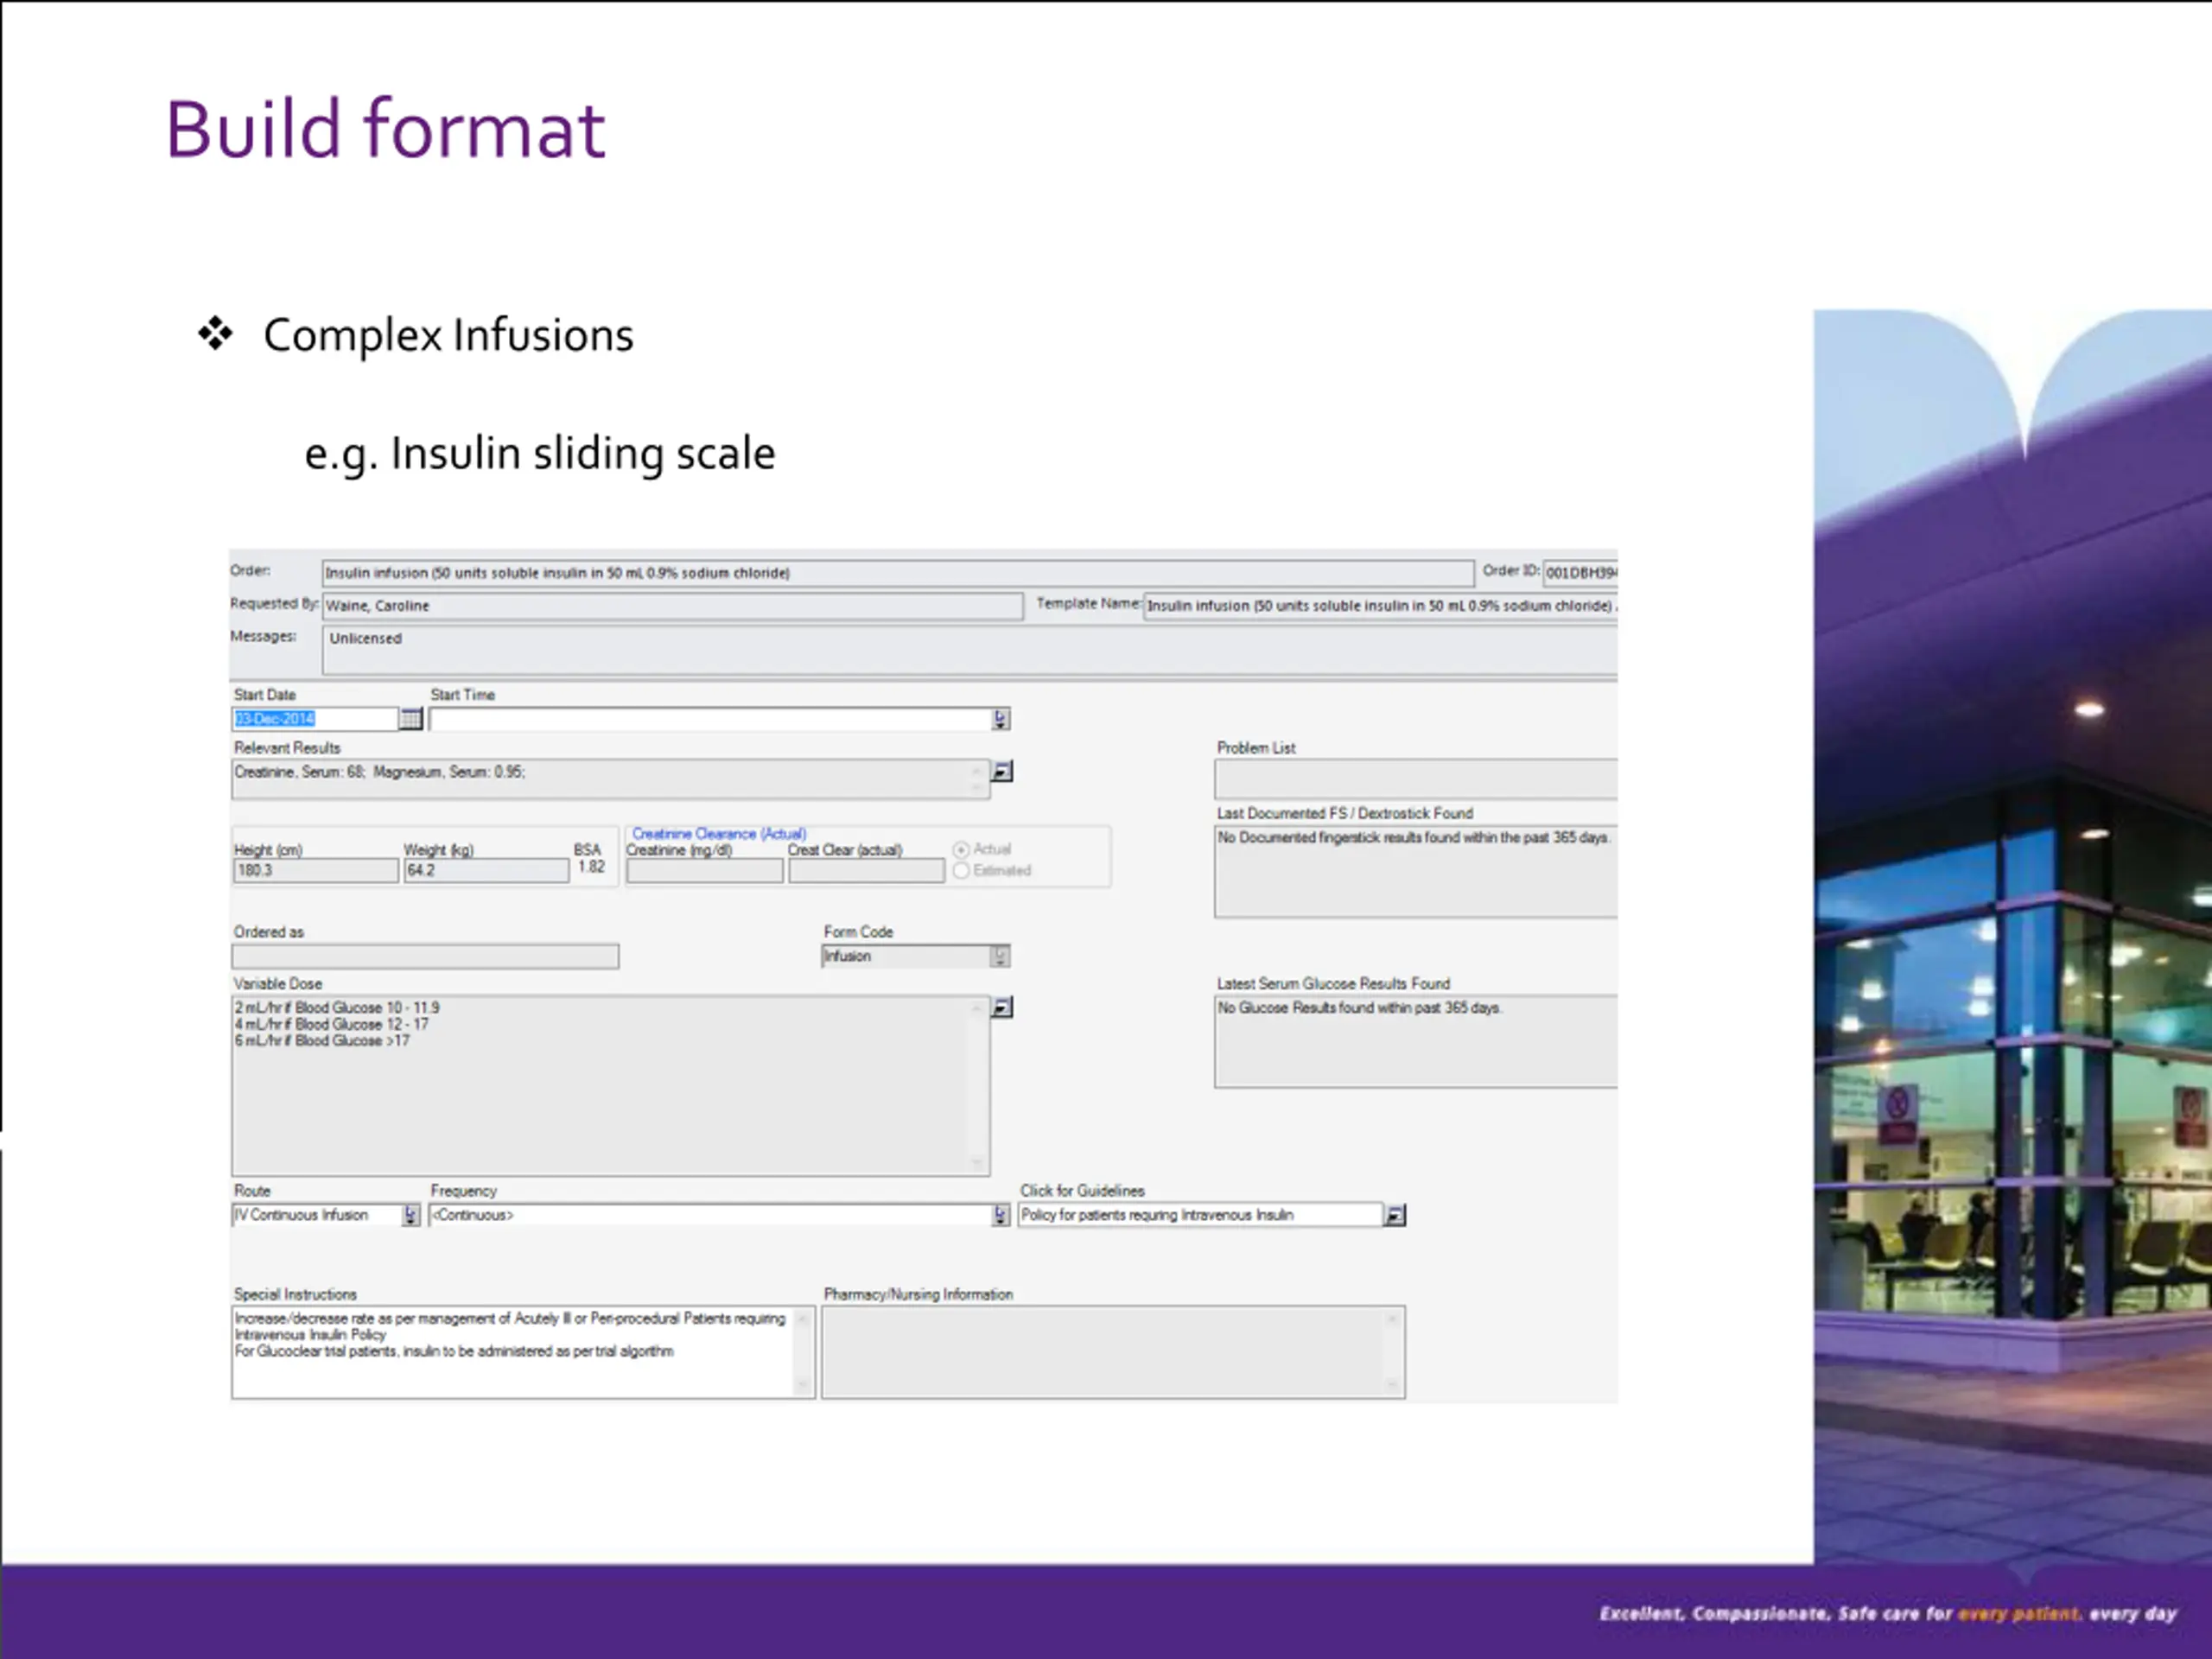
Task: Click the Ordered as field
Action: 425,957
